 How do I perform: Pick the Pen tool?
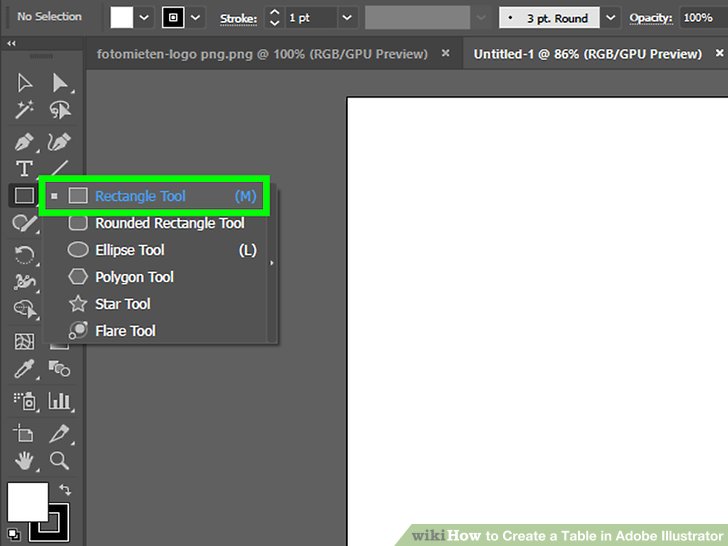click(x=24, y=142)
